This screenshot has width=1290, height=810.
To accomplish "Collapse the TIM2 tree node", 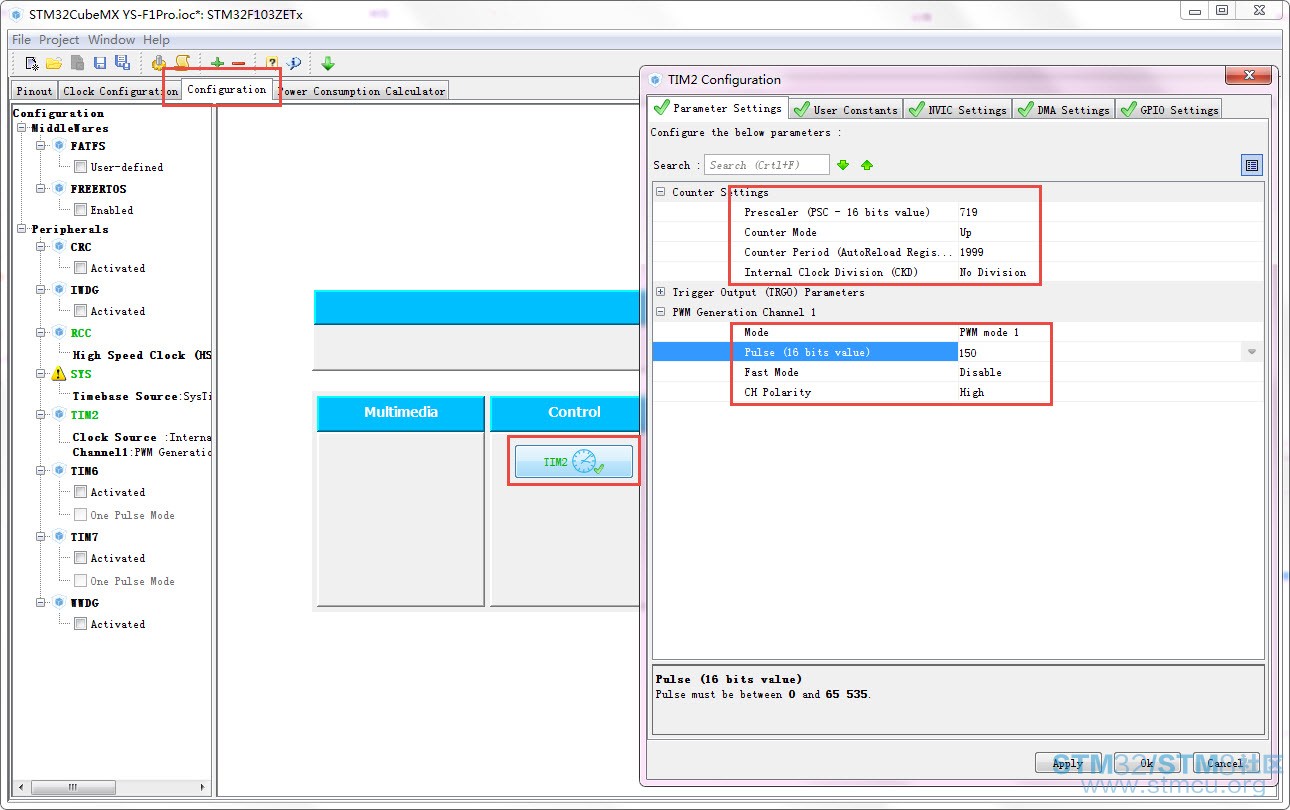I will pyautogui.click(x=42, y=415).
